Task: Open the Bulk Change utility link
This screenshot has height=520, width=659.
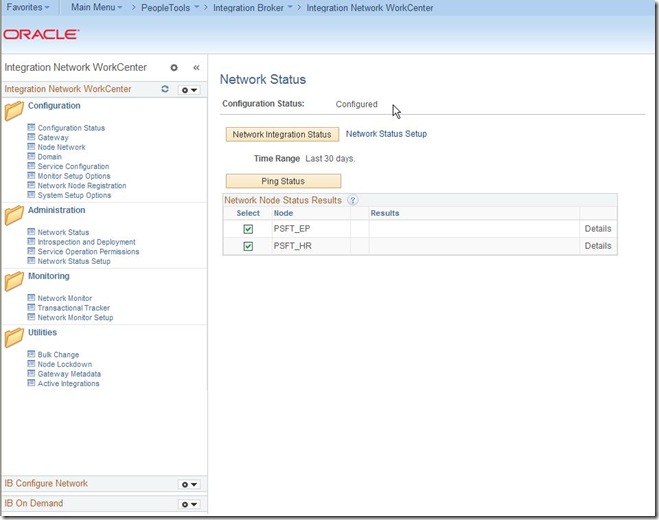Action: [58, 354]
